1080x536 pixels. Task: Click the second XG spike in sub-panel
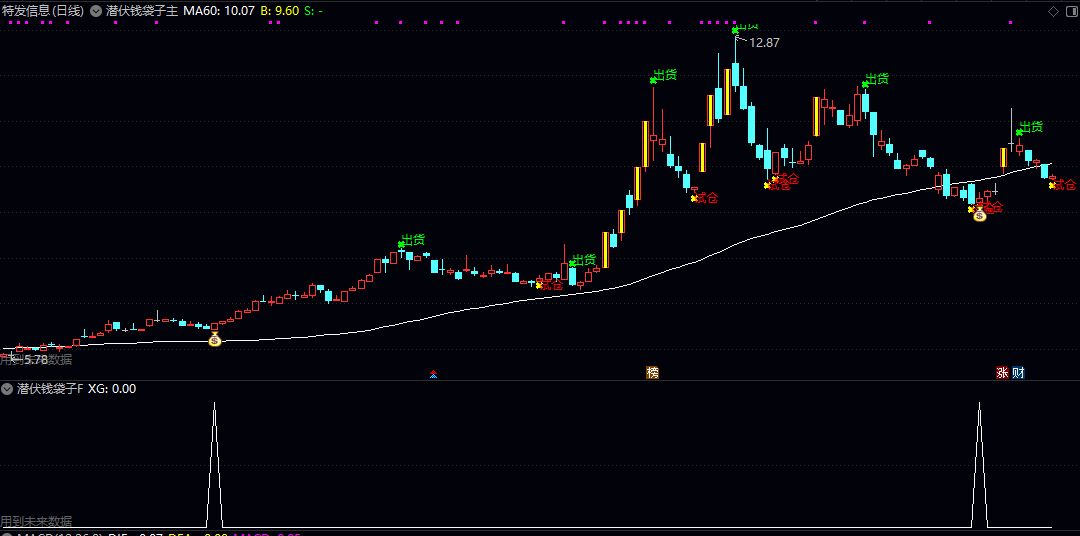tap(979, 464)
